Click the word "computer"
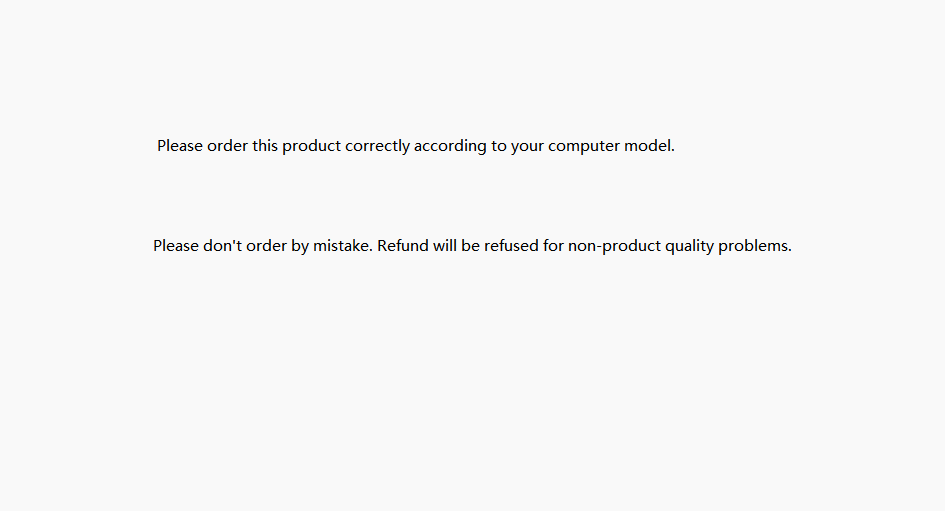 pos(584,146)
